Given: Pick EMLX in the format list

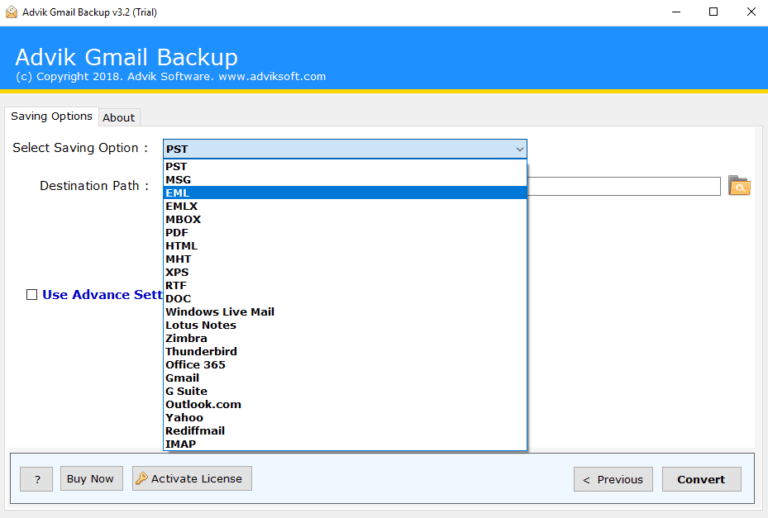Looking at the screenshot, I should coord(345,206).
